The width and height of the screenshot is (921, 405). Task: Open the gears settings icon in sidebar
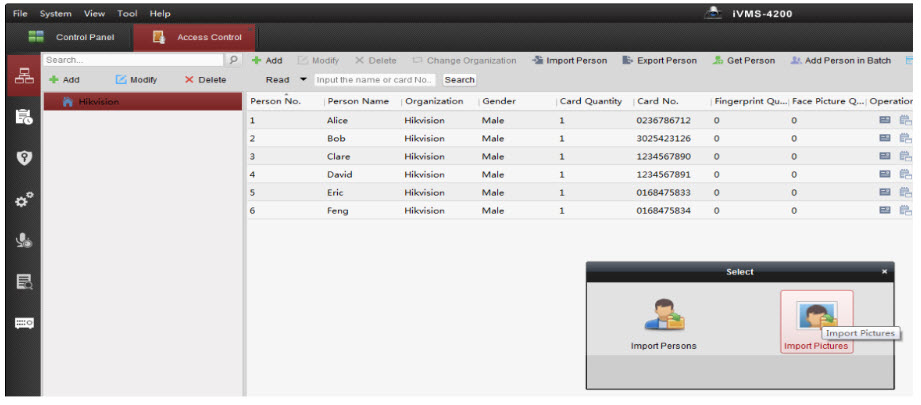(22, 200)
